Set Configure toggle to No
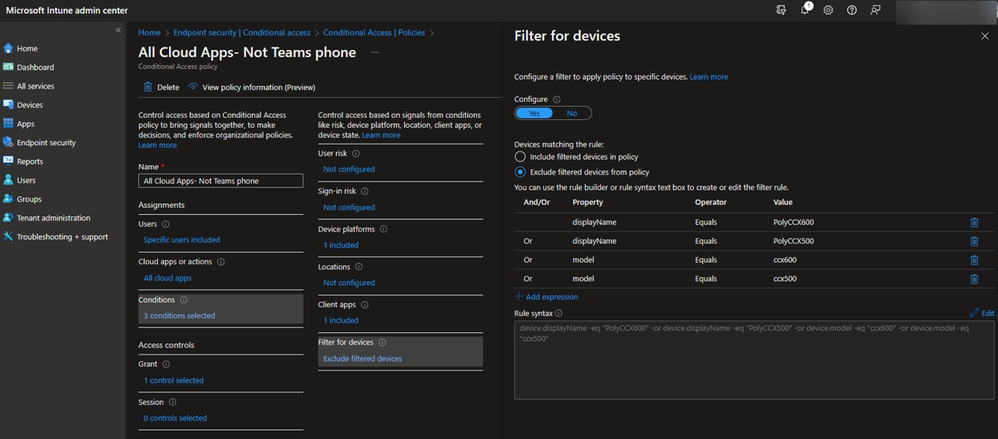This screenshot has height=439, width=998. tap(571, 113)
